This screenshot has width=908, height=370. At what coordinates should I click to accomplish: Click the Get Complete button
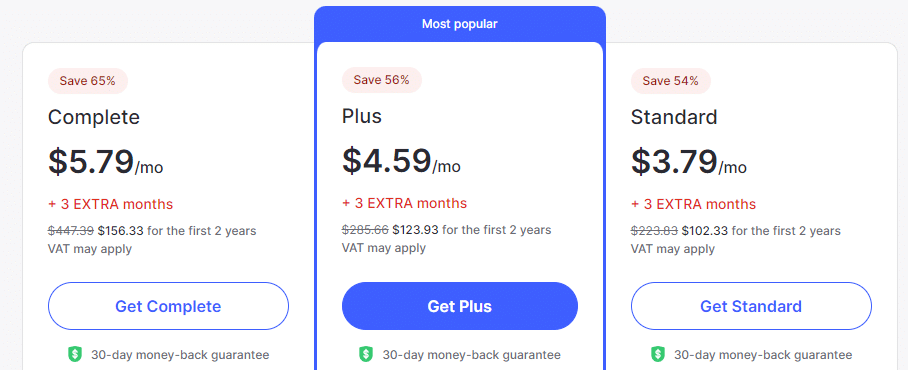click(x=168, y=306)
